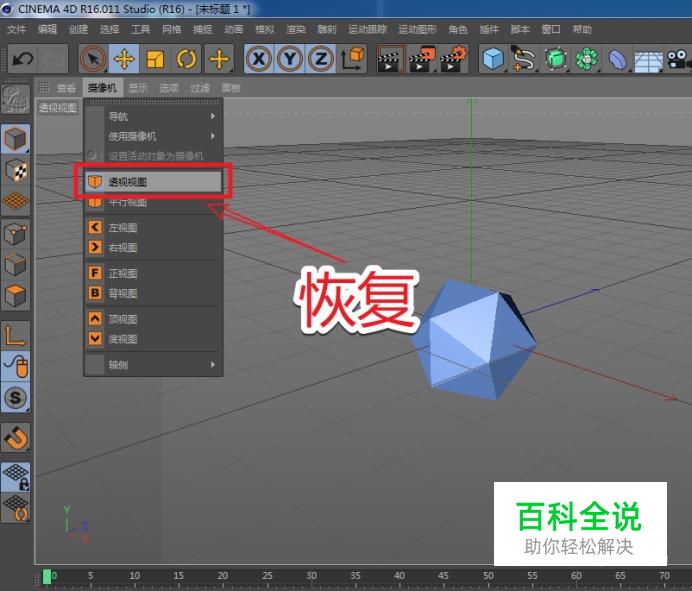
Task: Choose 透视视图 from camera menu
Action: click(153, 182)
